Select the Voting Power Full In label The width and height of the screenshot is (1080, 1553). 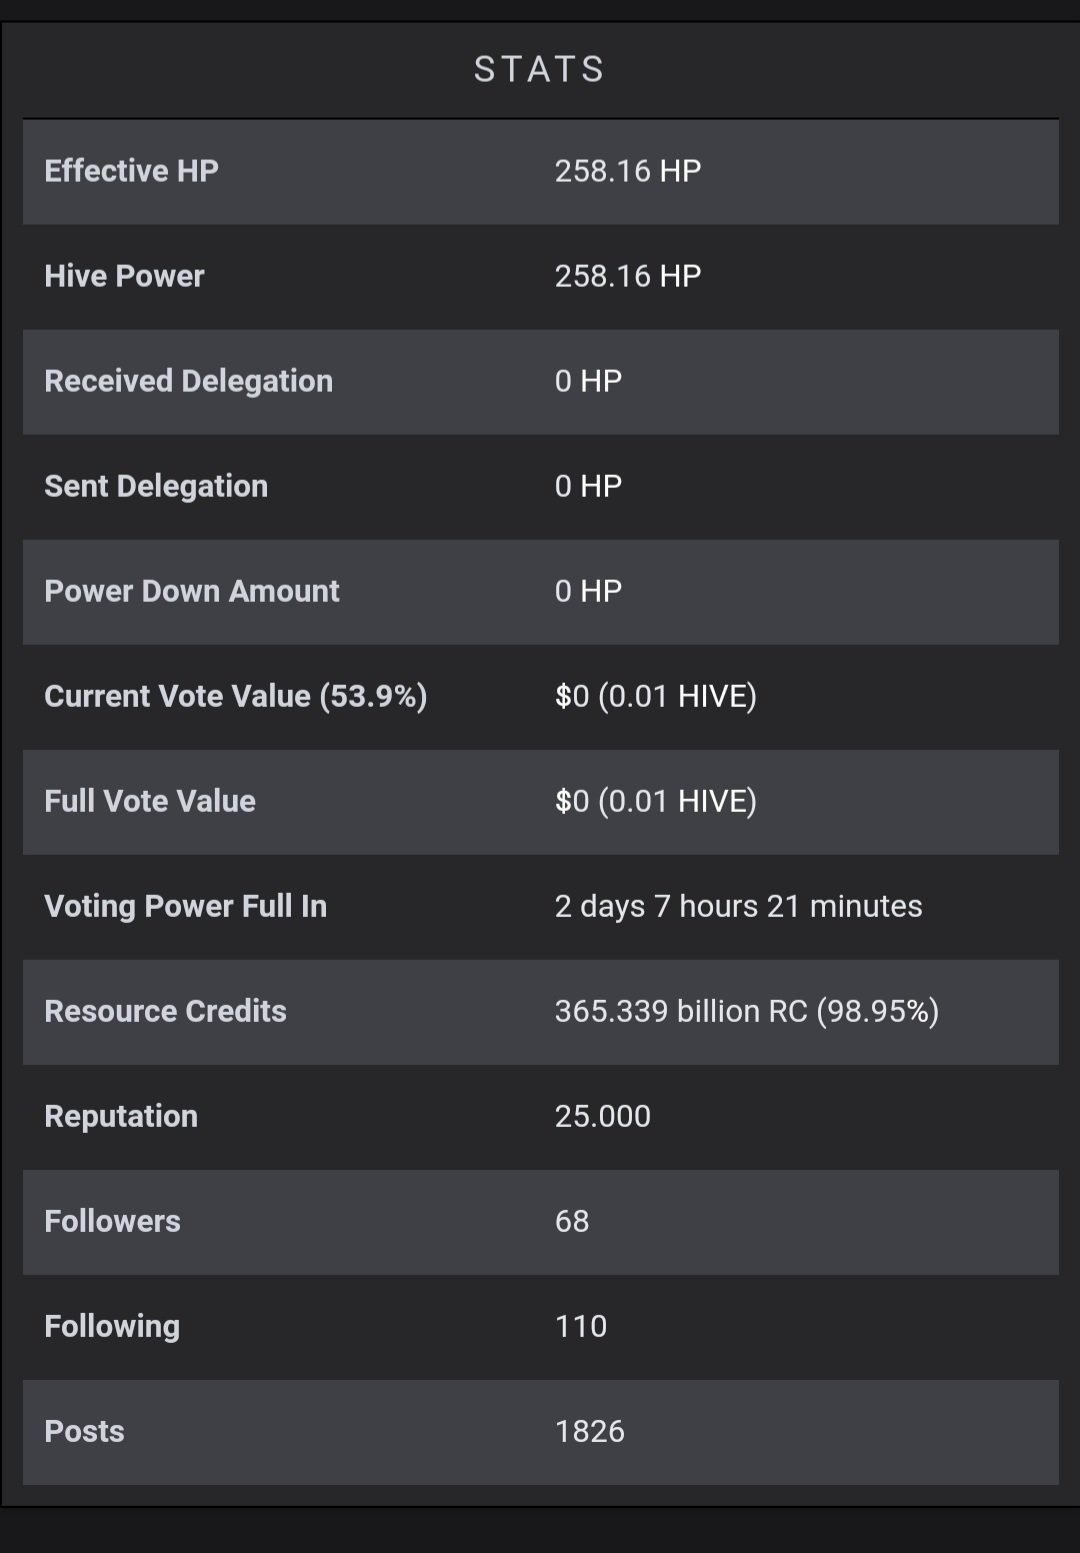[x=185, y=906]
